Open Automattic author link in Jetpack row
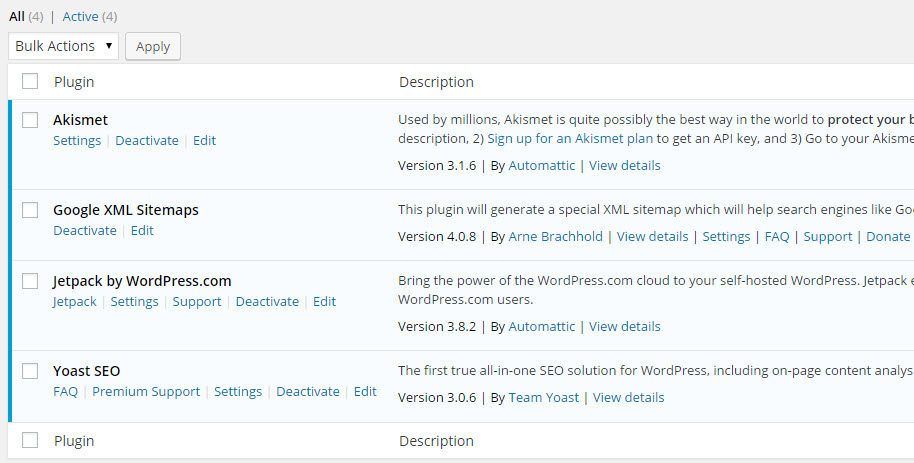Image resolution: width=914 pixels, height=463 pixels. point(542,327)
